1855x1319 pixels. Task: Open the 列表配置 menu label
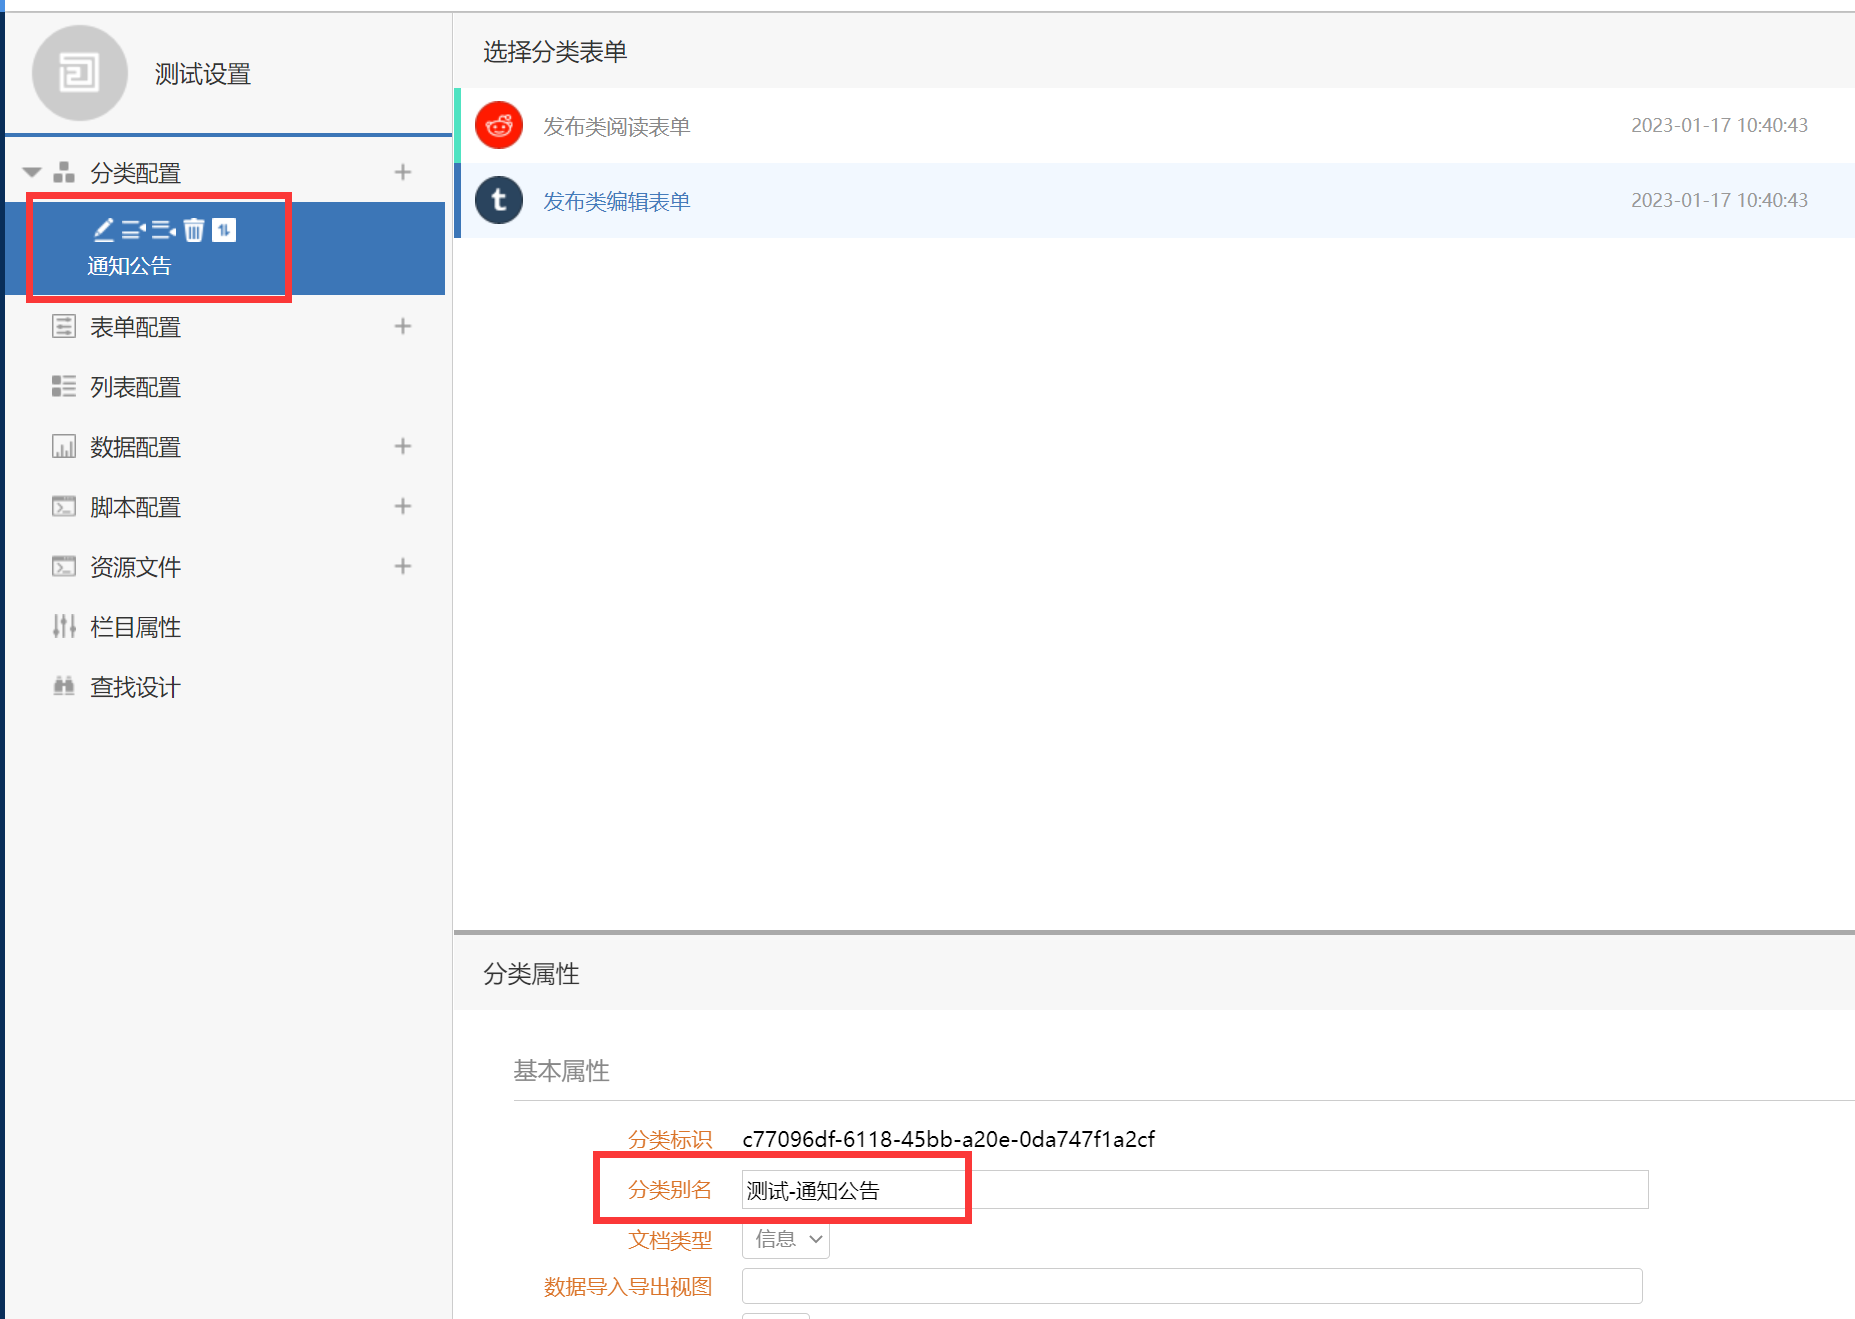point(135,387)
